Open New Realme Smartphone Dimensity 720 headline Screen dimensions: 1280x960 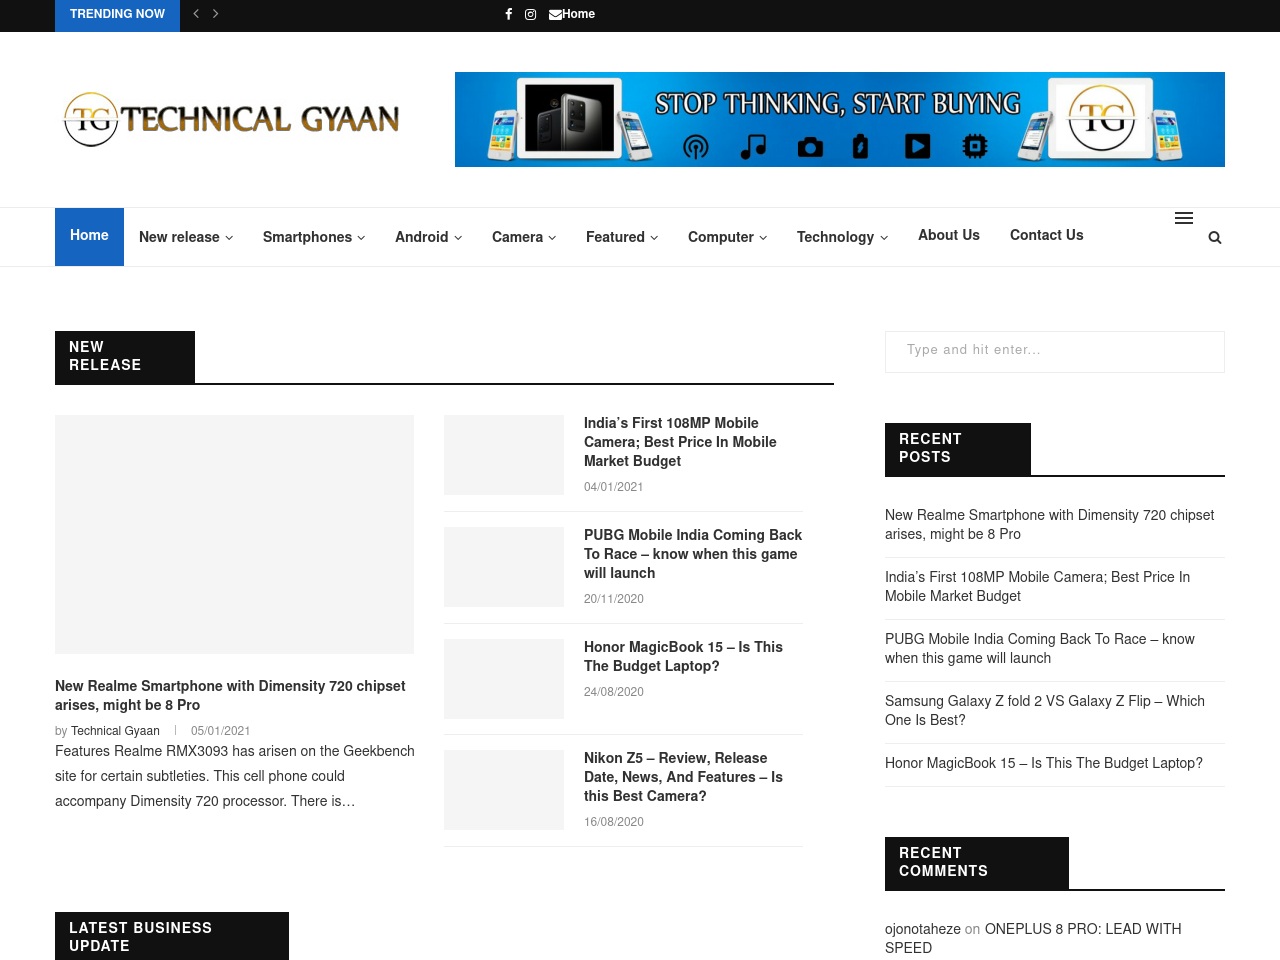pyautogui.click(x=230, y=695)
